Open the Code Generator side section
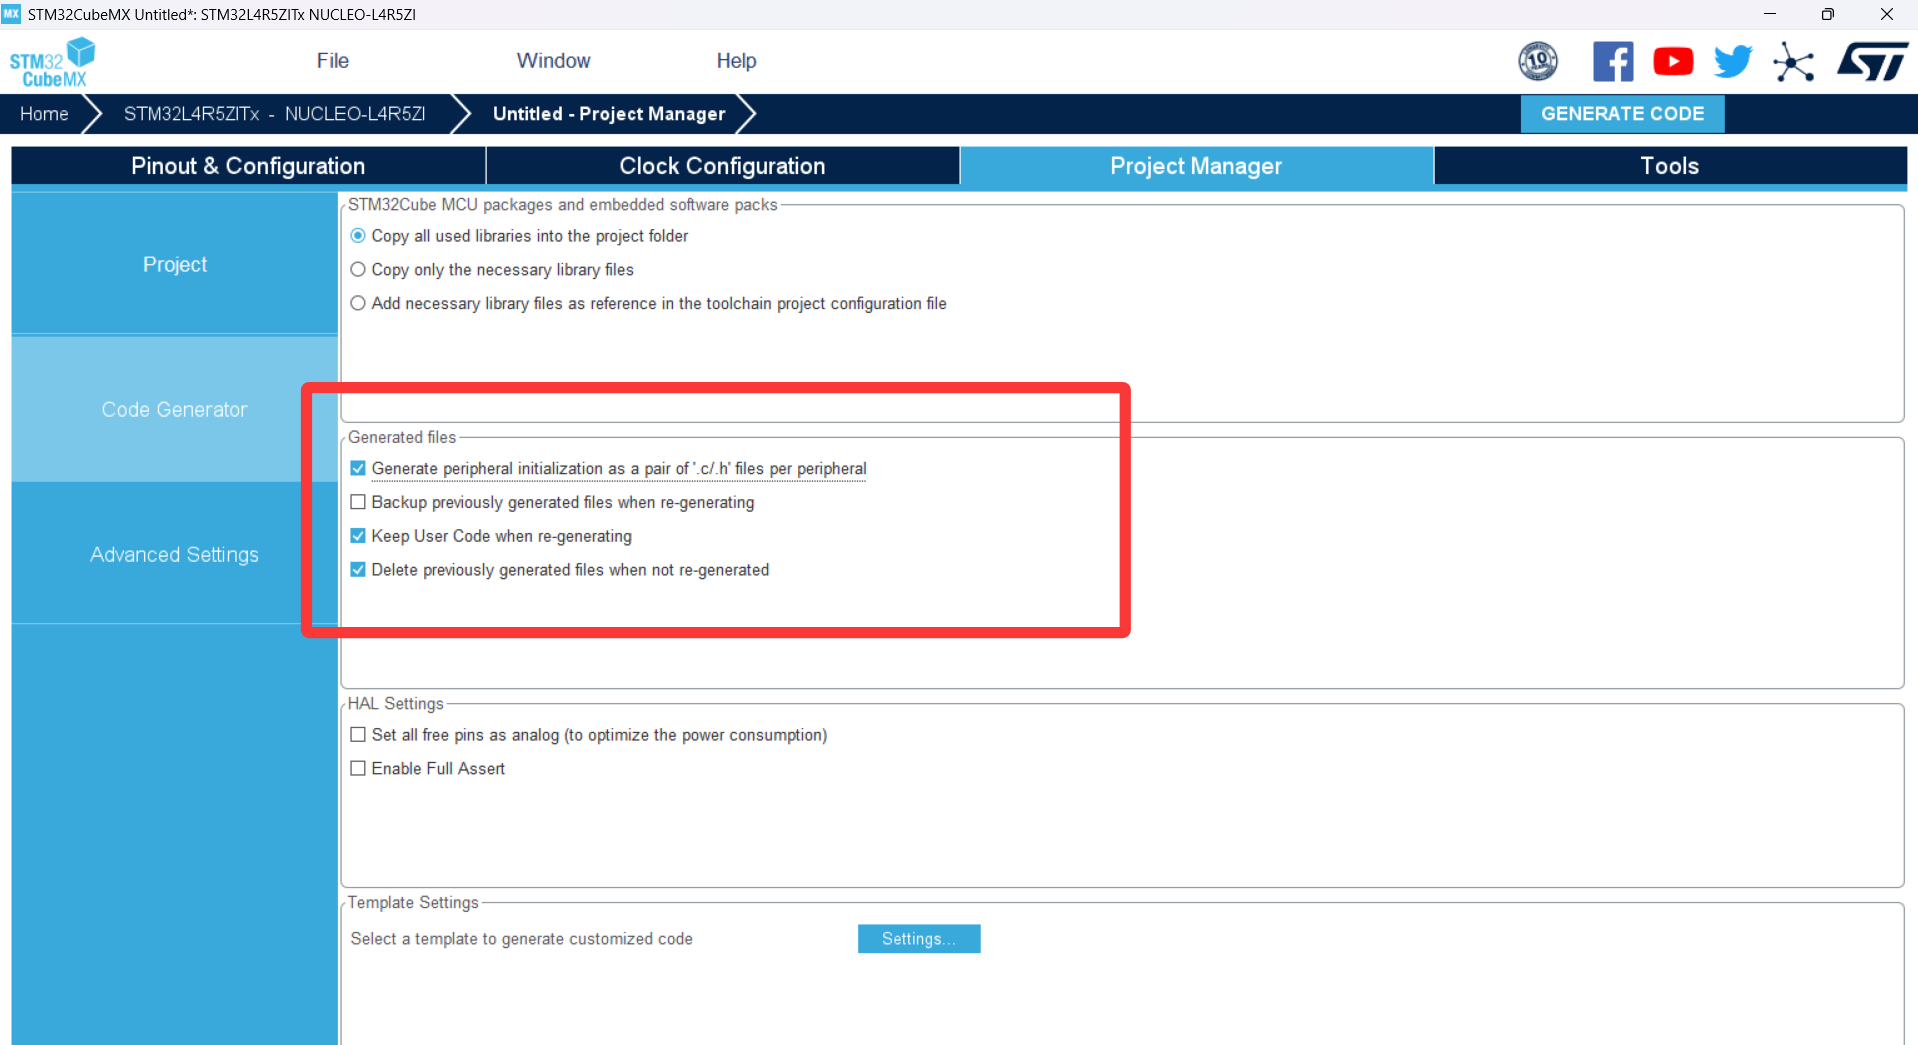Screen dimensions: 1918x1045 (175, 409)
